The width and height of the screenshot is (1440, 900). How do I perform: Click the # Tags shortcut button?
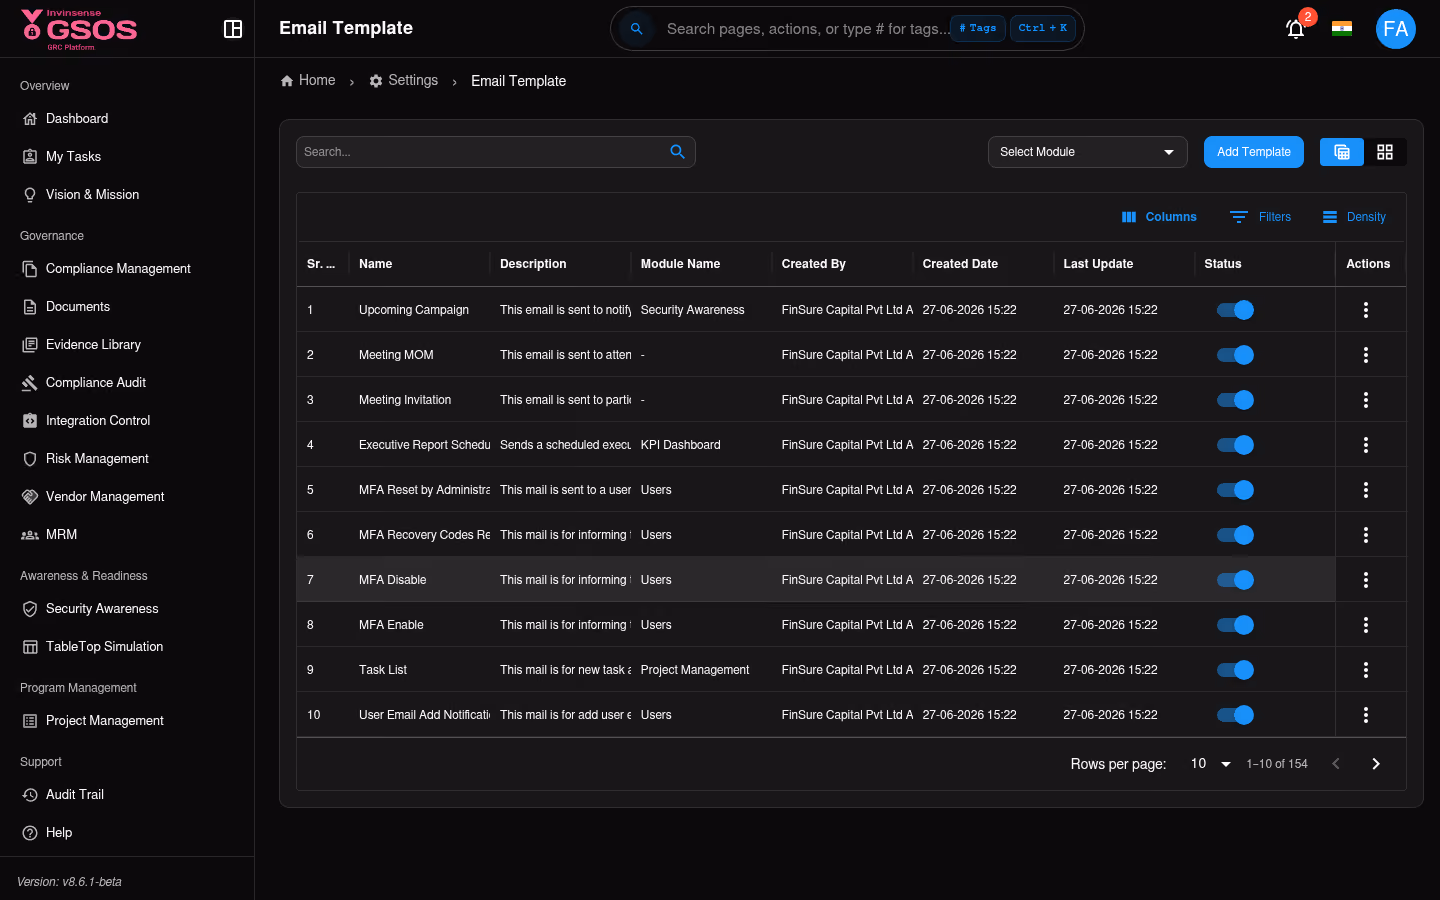[978, 28]
